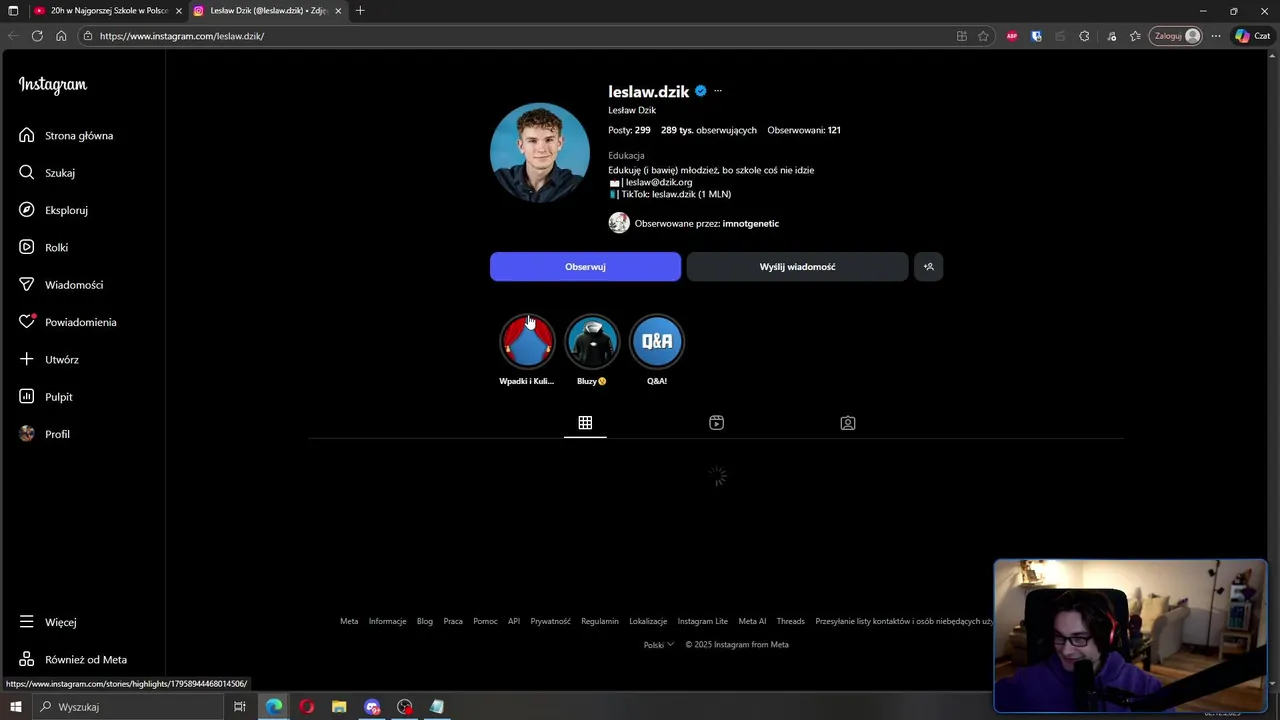The image size is (1280, 720).
Task: Add page to favorites star
Action: click(984, 36)
